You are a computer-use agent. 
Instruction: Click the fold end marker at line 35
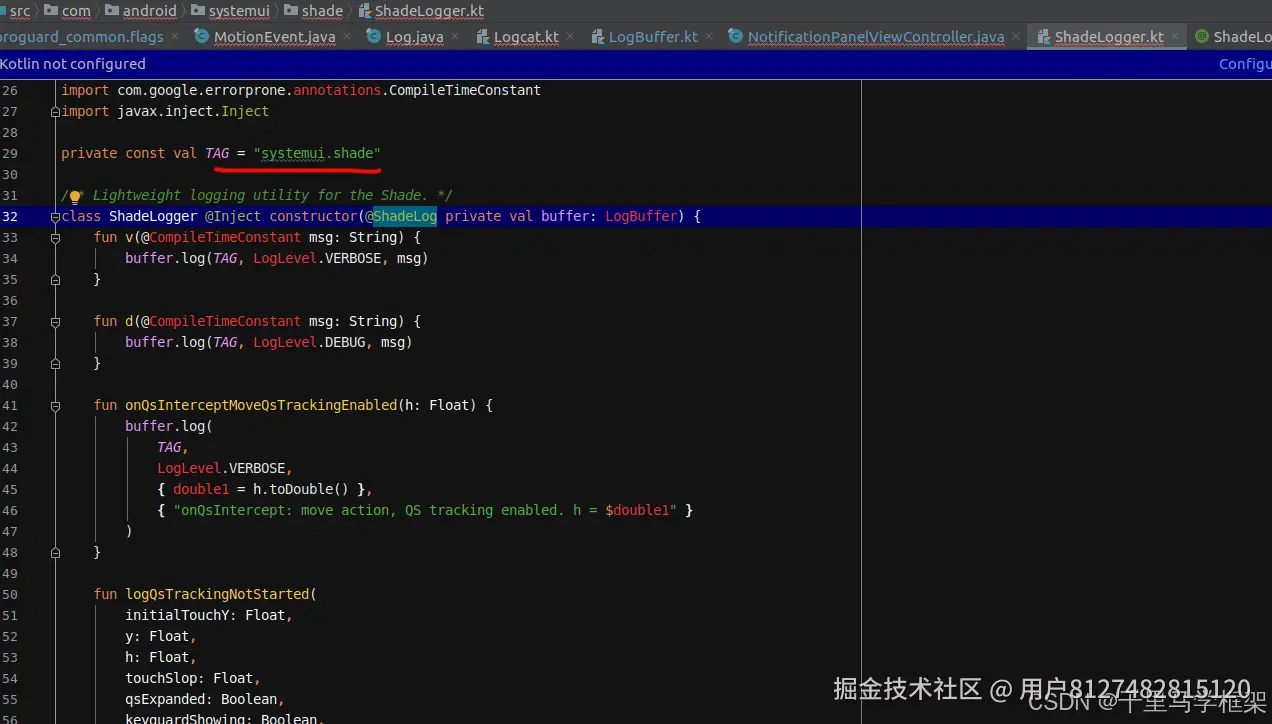(x=55, y=280)
